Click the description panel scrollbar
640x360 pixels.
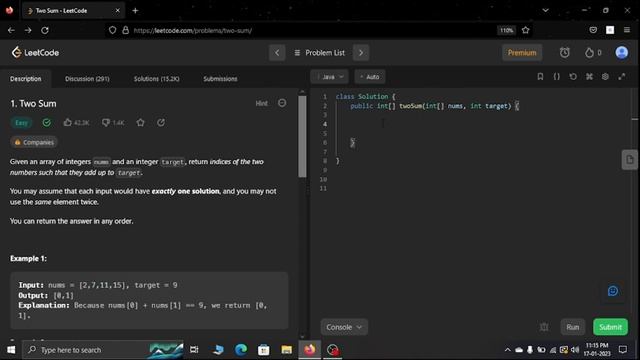(x=302, y=137)
